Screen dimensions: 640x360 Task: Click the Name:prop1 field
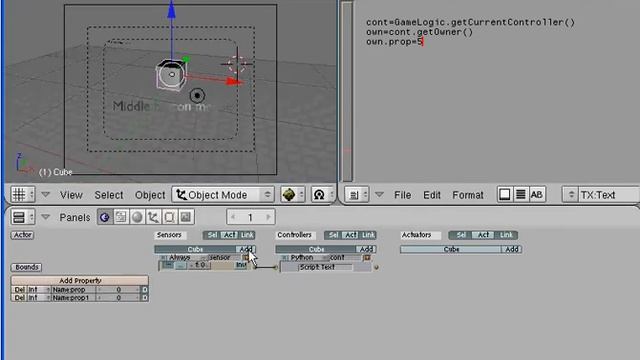[x=73, y=298]
